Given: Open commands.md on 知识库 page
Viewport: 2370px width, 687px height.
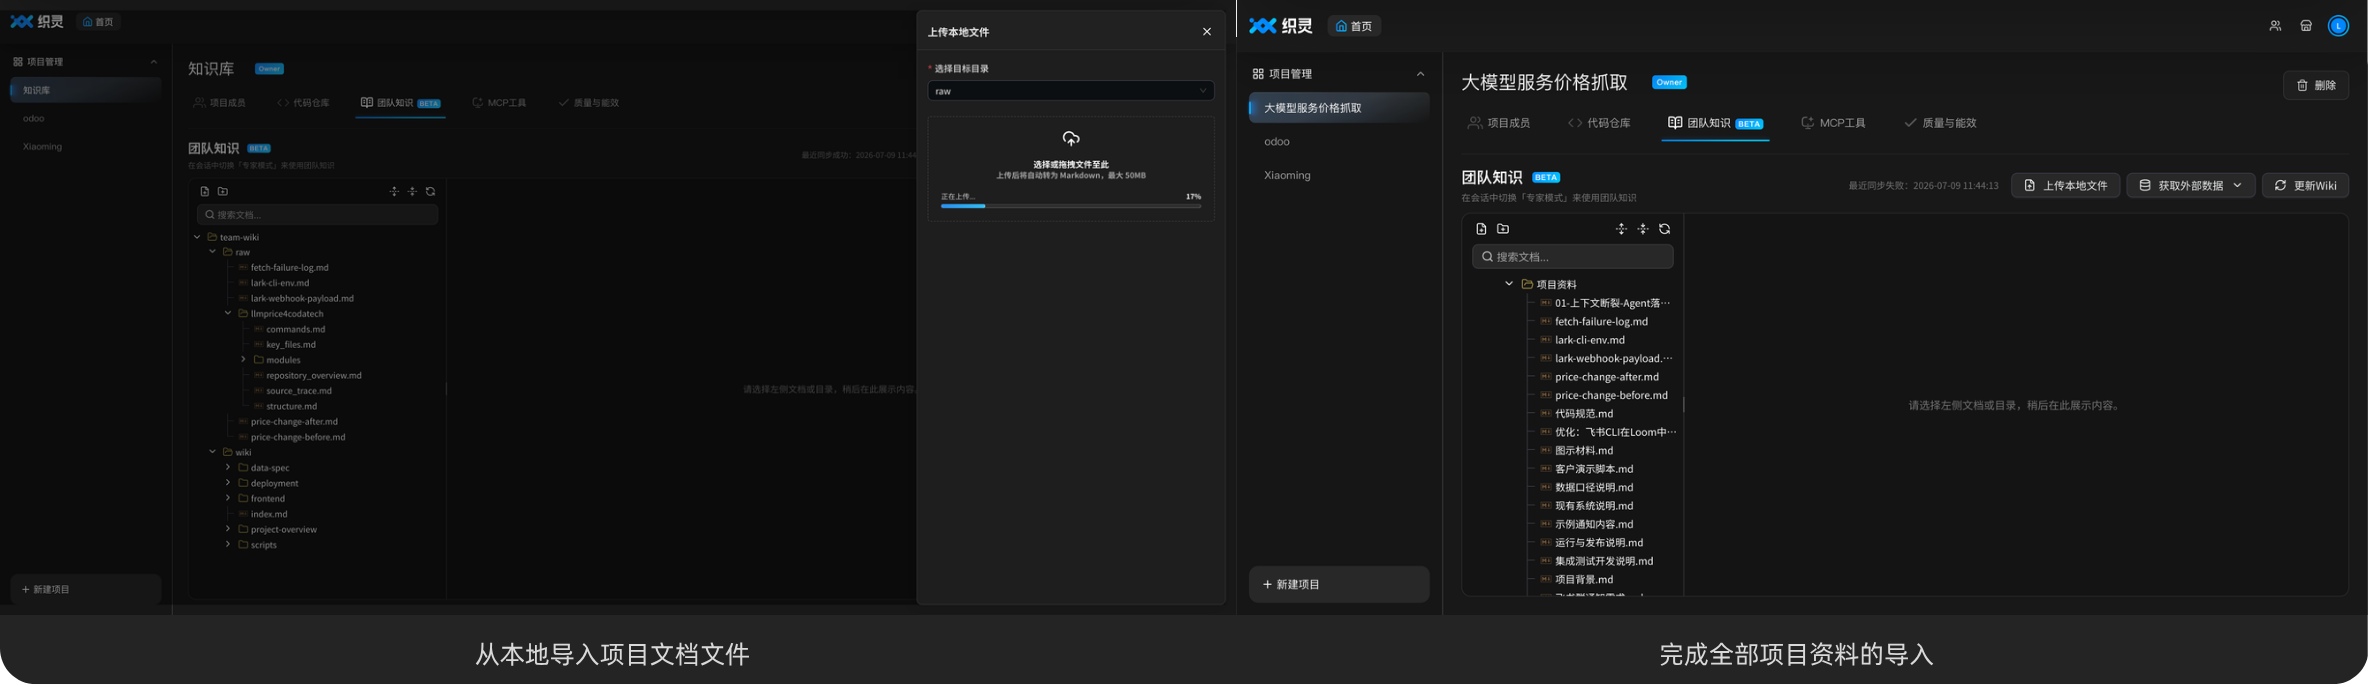Looking at the screenshot, I should (x=295, y=329).
